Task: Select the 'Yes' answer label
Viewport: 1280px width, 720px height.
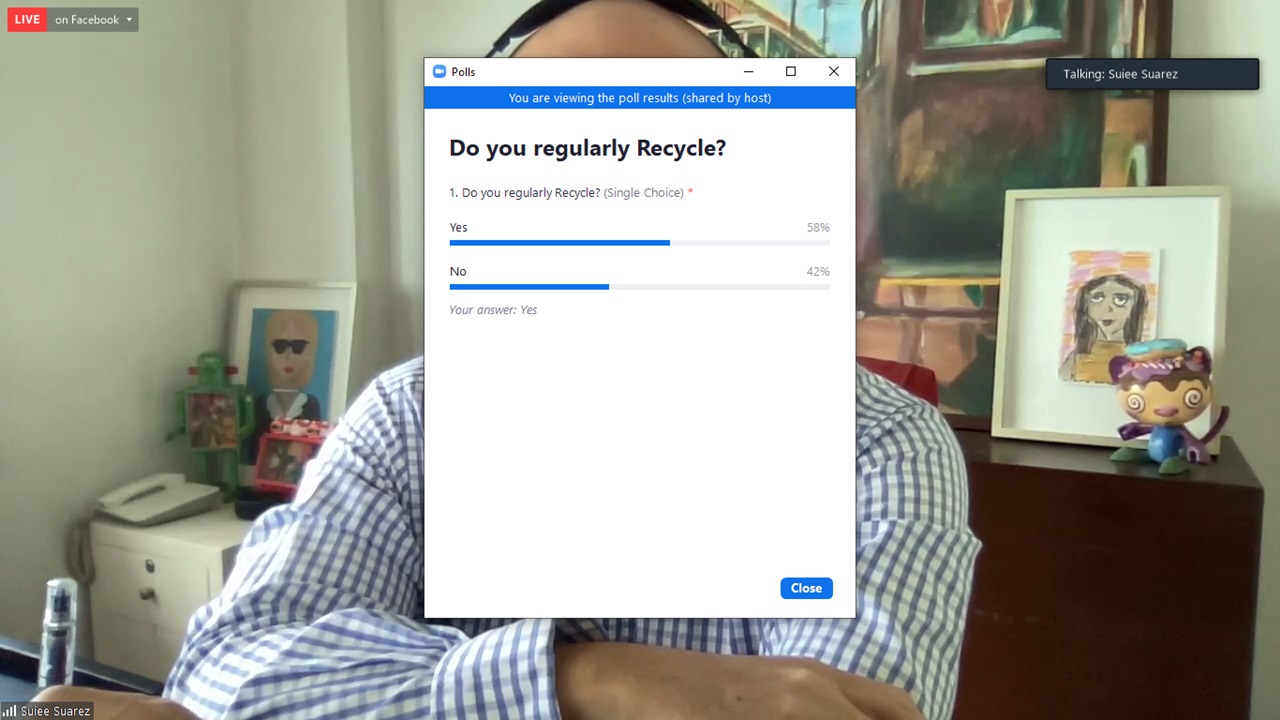Action: [458, 227]
